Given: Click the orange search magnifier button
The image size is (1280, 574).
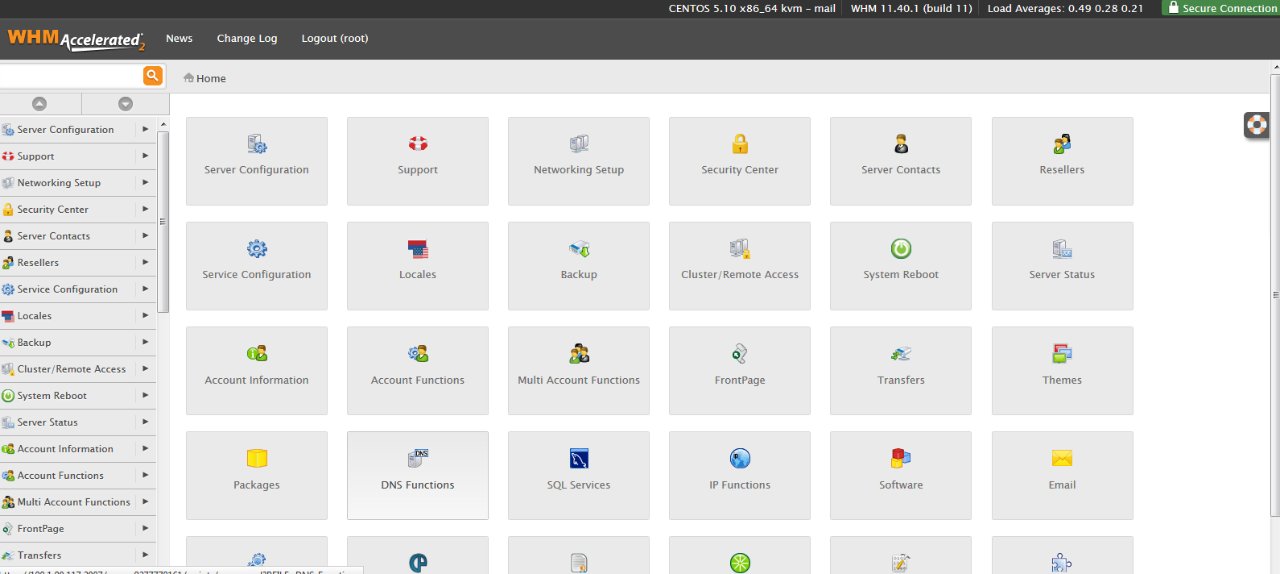Looking at the screenshot, I should click(152, 76).
